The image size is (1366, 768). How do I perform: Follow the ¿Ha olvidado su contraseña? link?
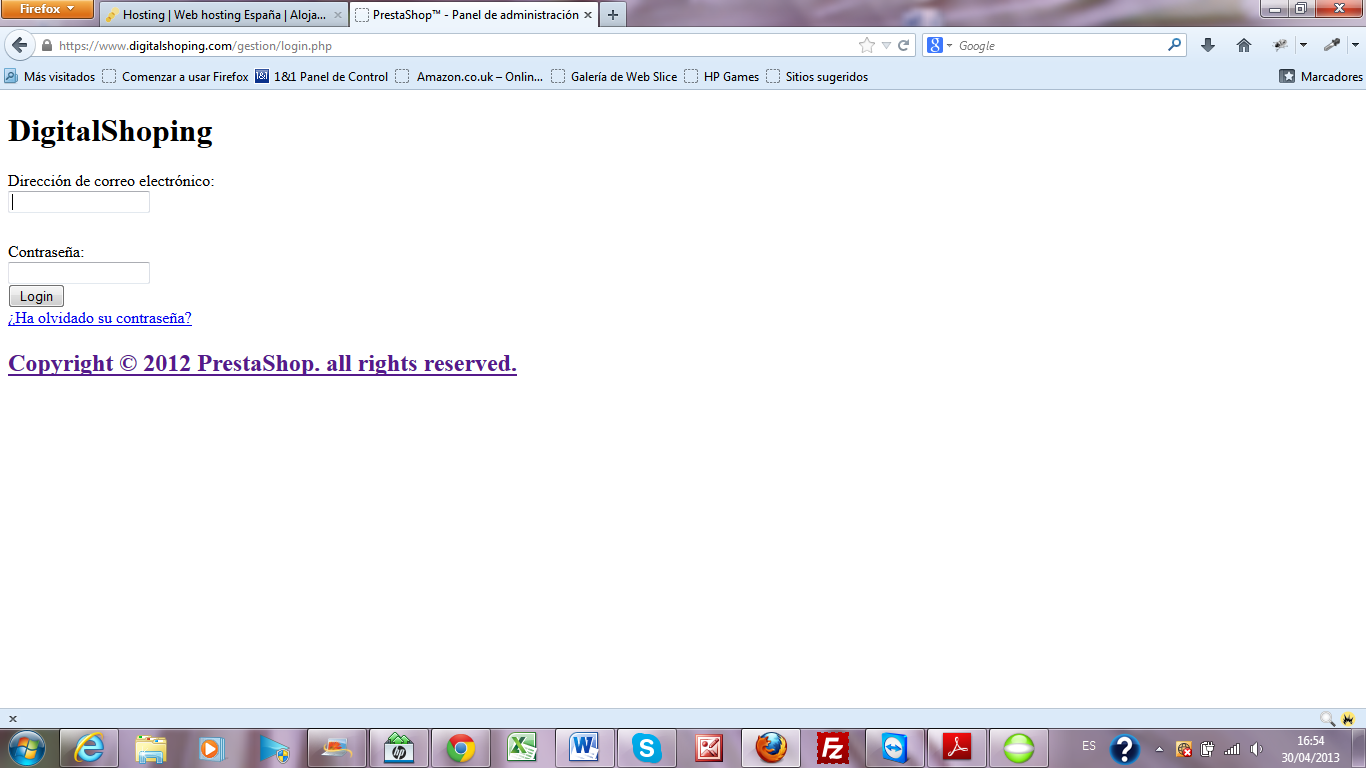point(100,318)
